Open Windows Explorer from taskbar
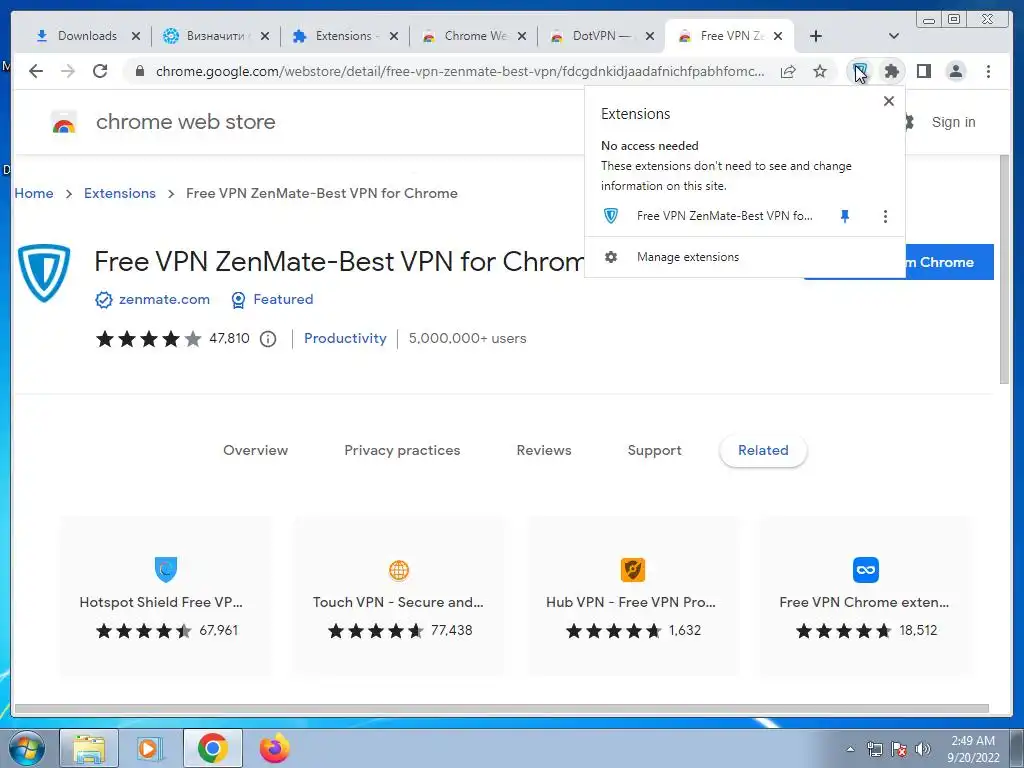 [89, 748]
